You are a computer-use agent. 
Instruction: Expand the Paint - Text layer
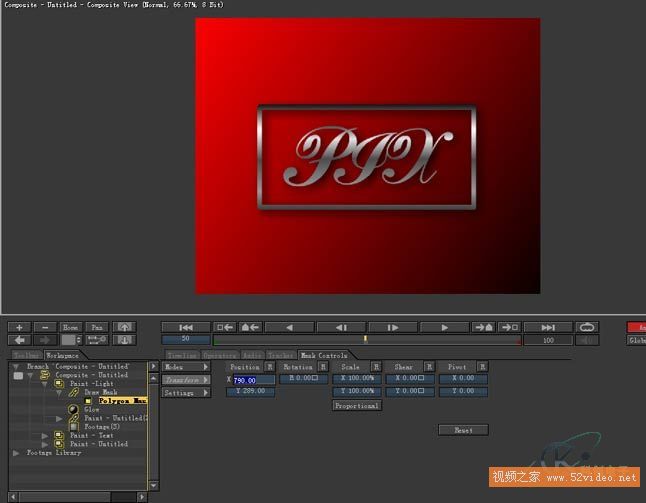click(44, 435)
